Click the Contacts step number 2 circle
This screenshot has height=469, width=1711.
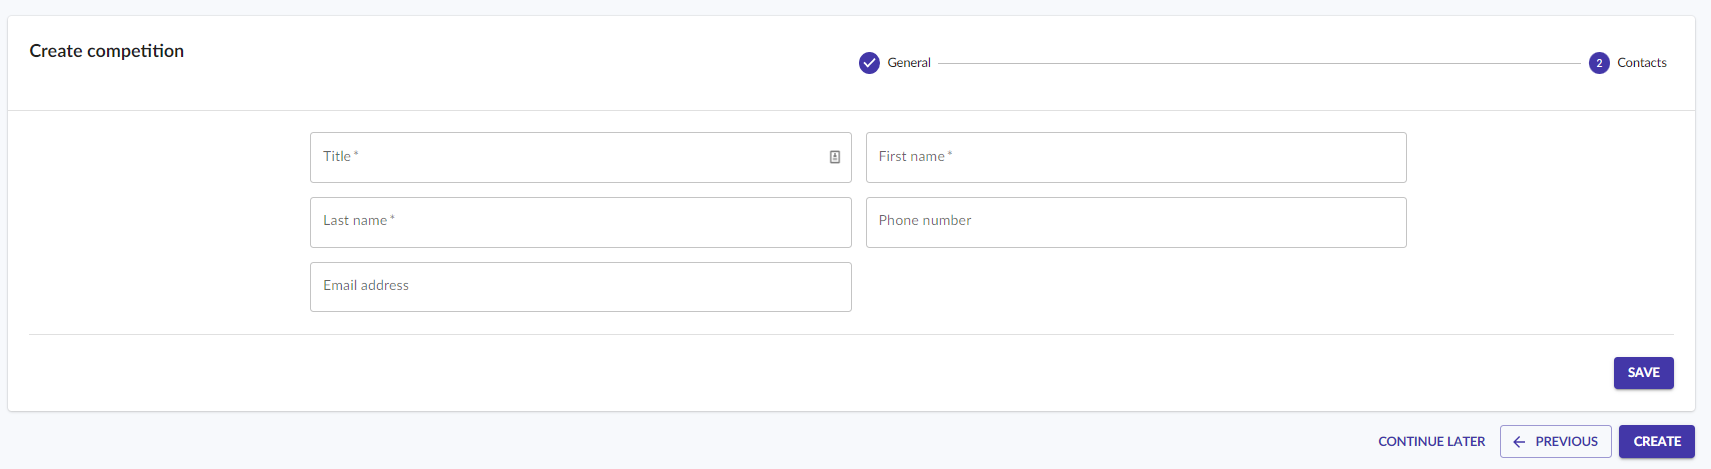[1599, 63]
